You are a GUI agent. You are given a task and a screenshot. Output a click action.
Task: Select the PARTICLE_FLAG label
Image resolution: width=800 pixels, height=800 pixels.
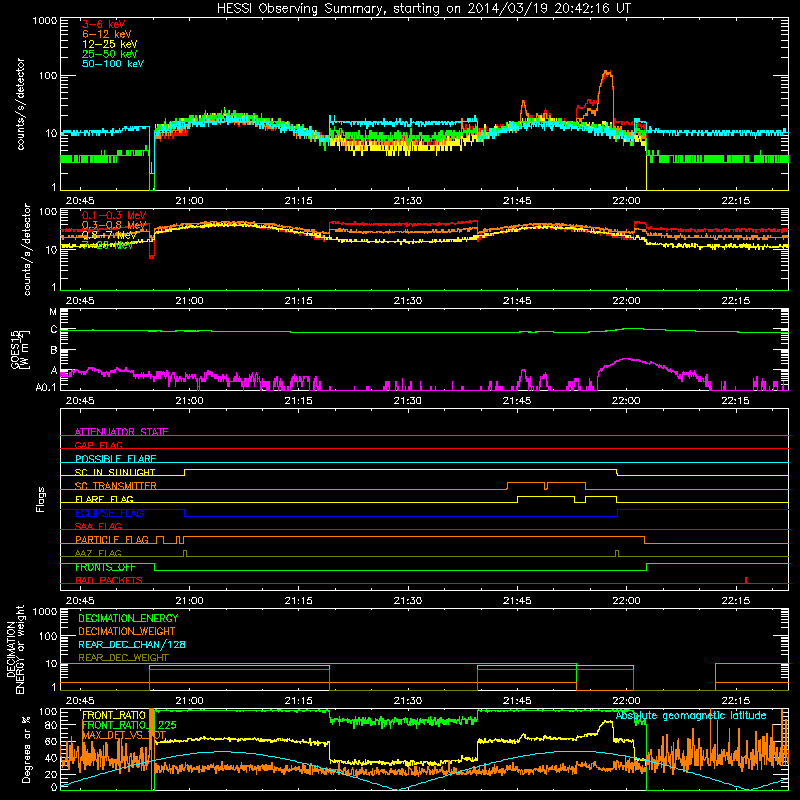pos(112,539)
